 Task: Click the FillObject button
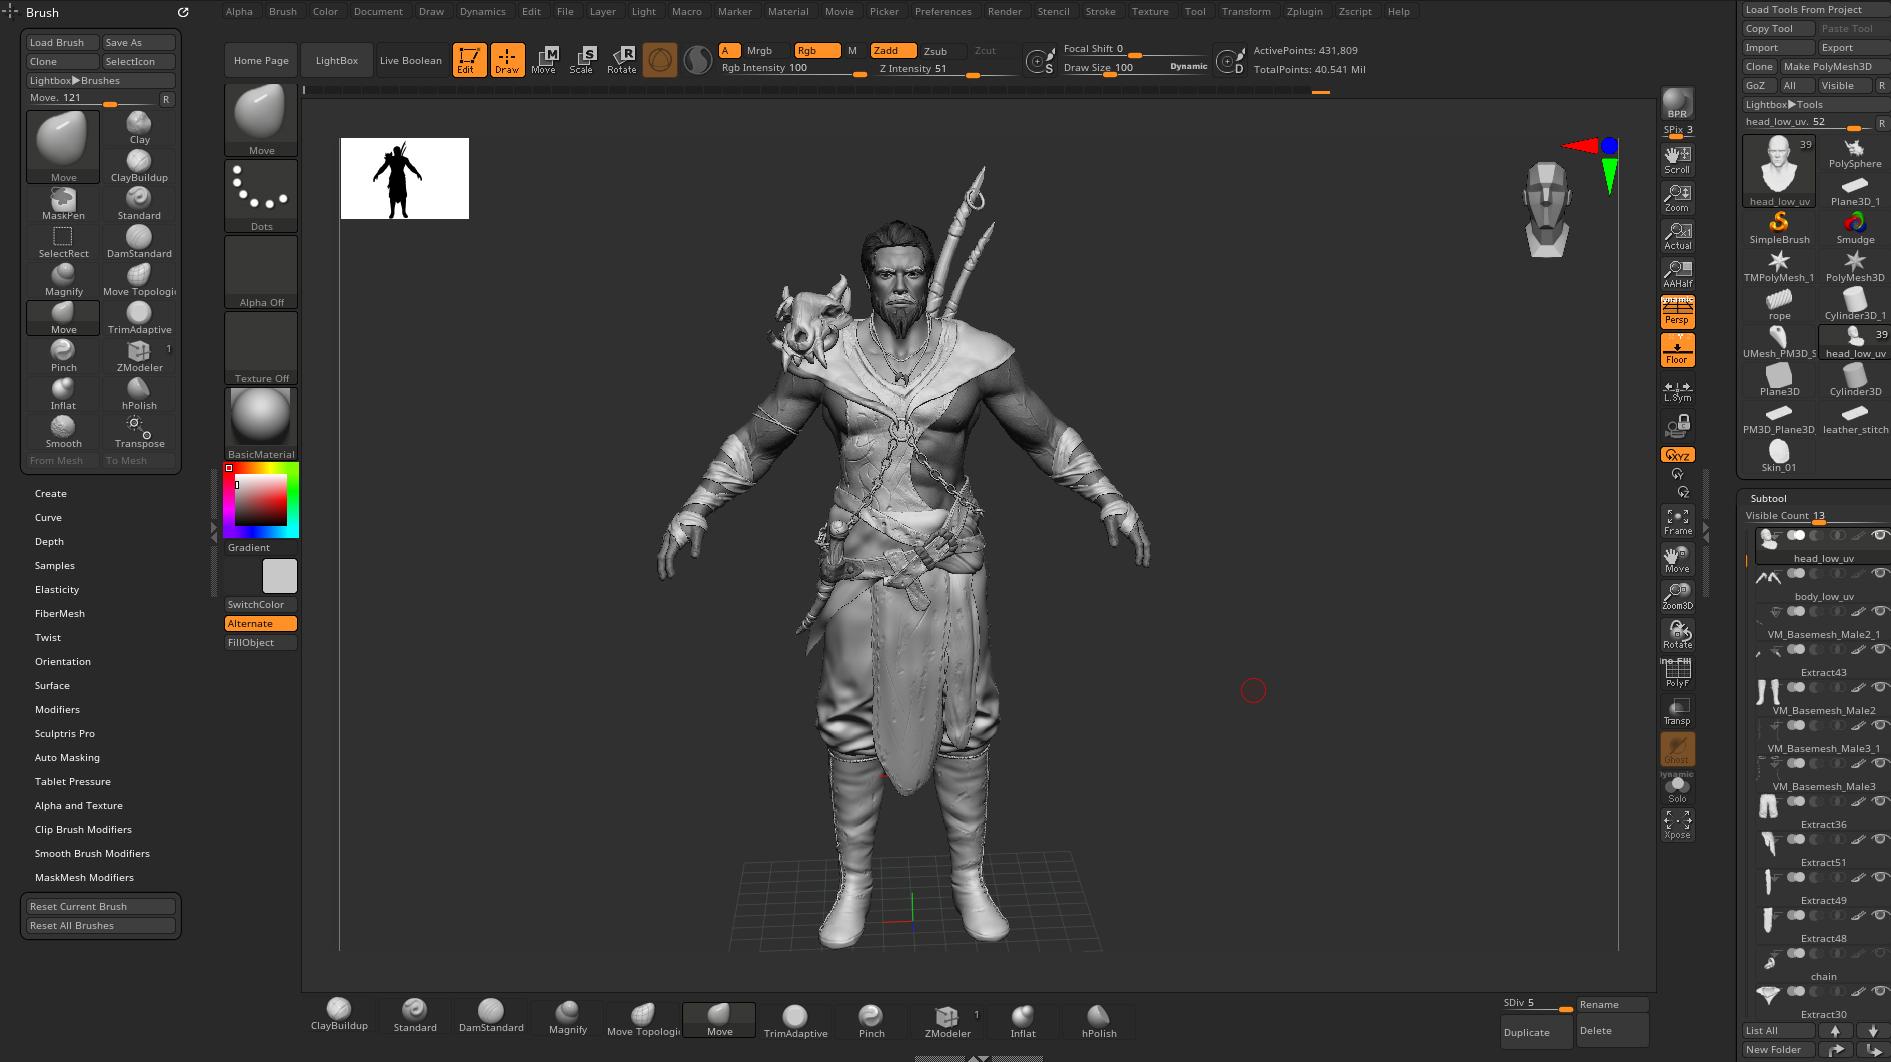pyautogui.click(x=261, y=643)
